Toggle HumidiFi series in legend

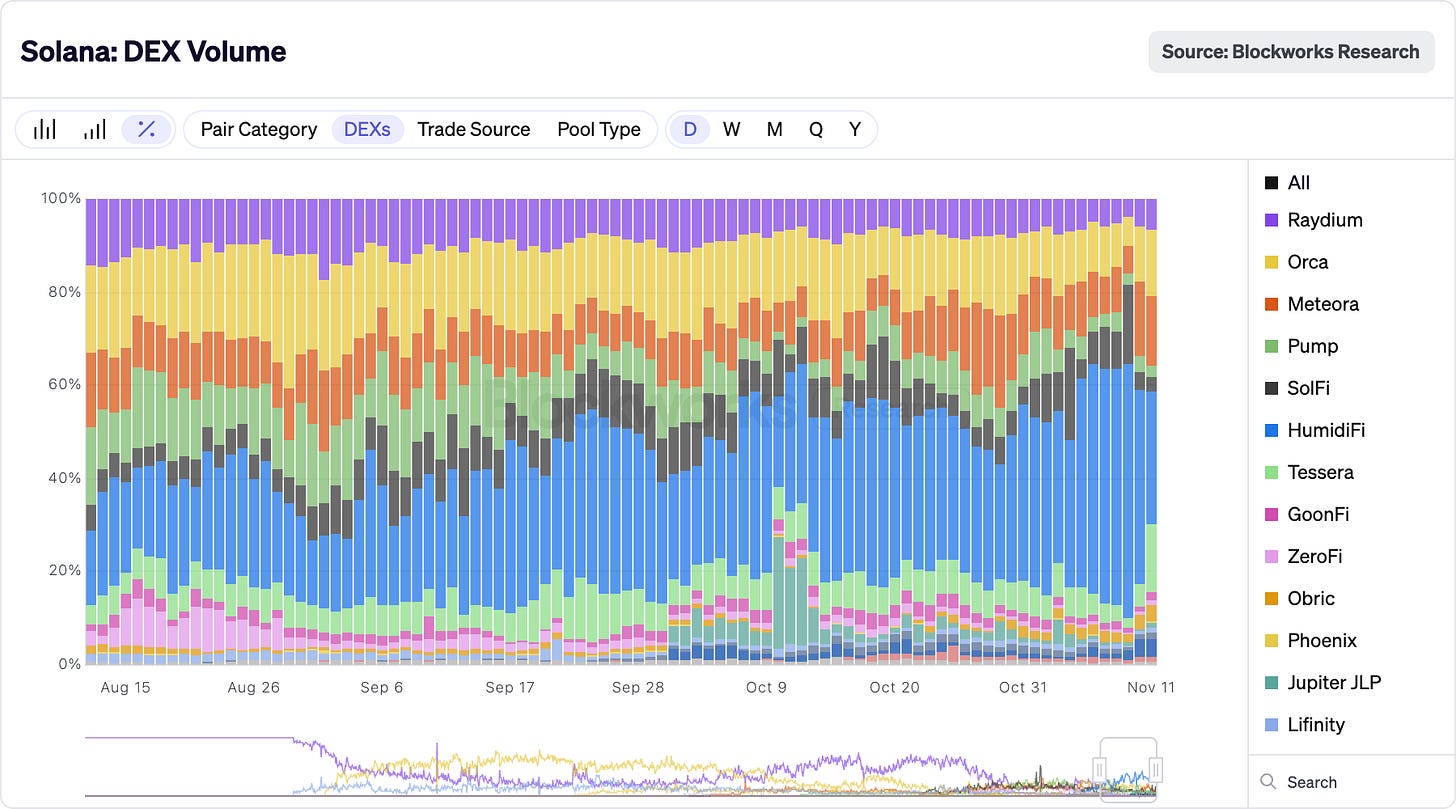[x=1315, y=430]
